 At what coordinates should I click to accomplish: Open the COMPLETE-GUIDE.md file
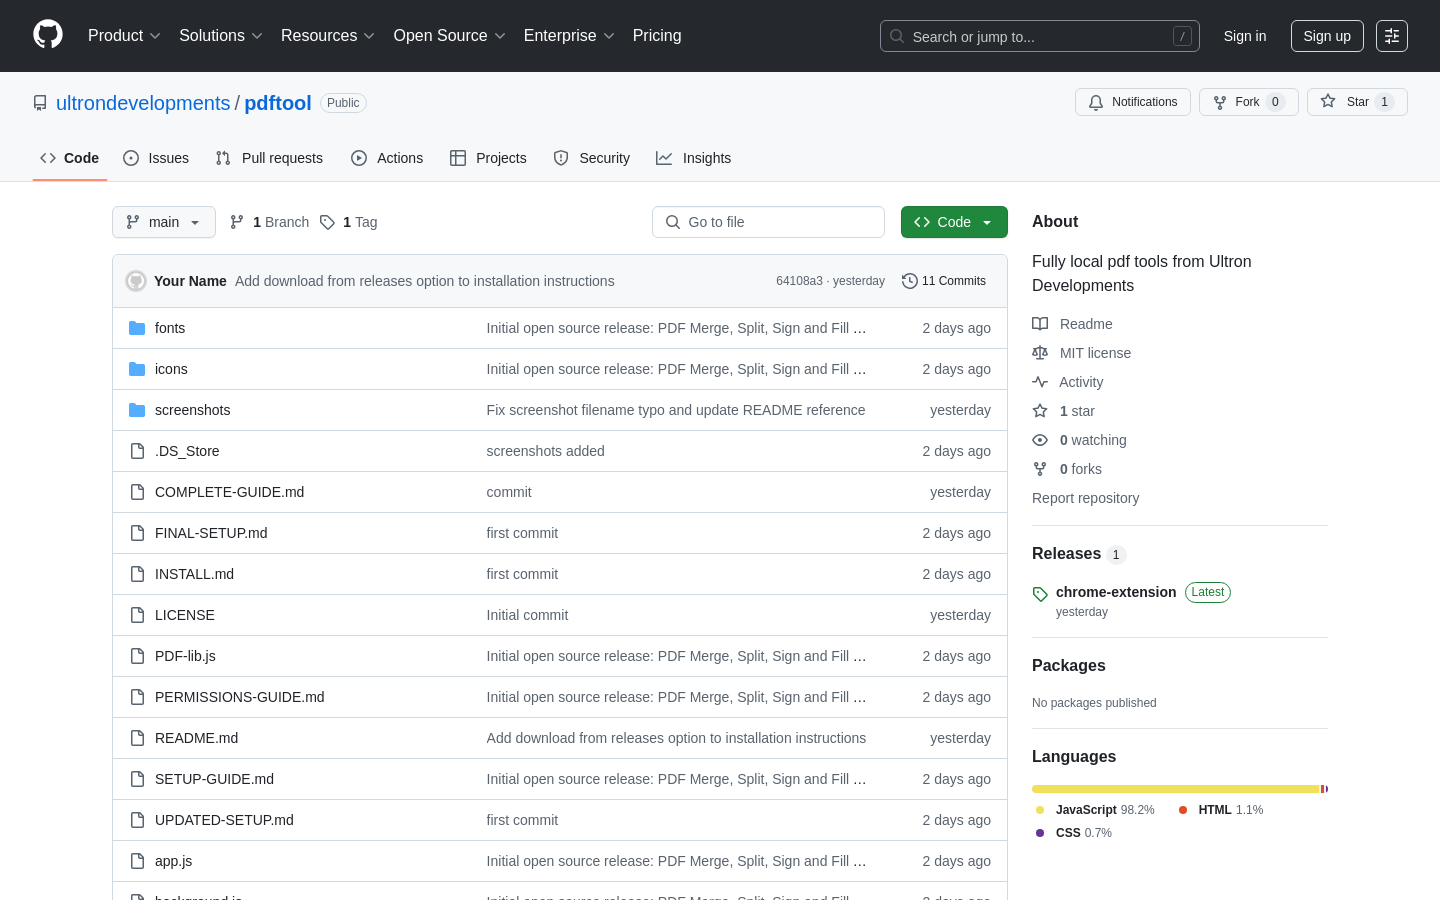[x=229, y=492]
